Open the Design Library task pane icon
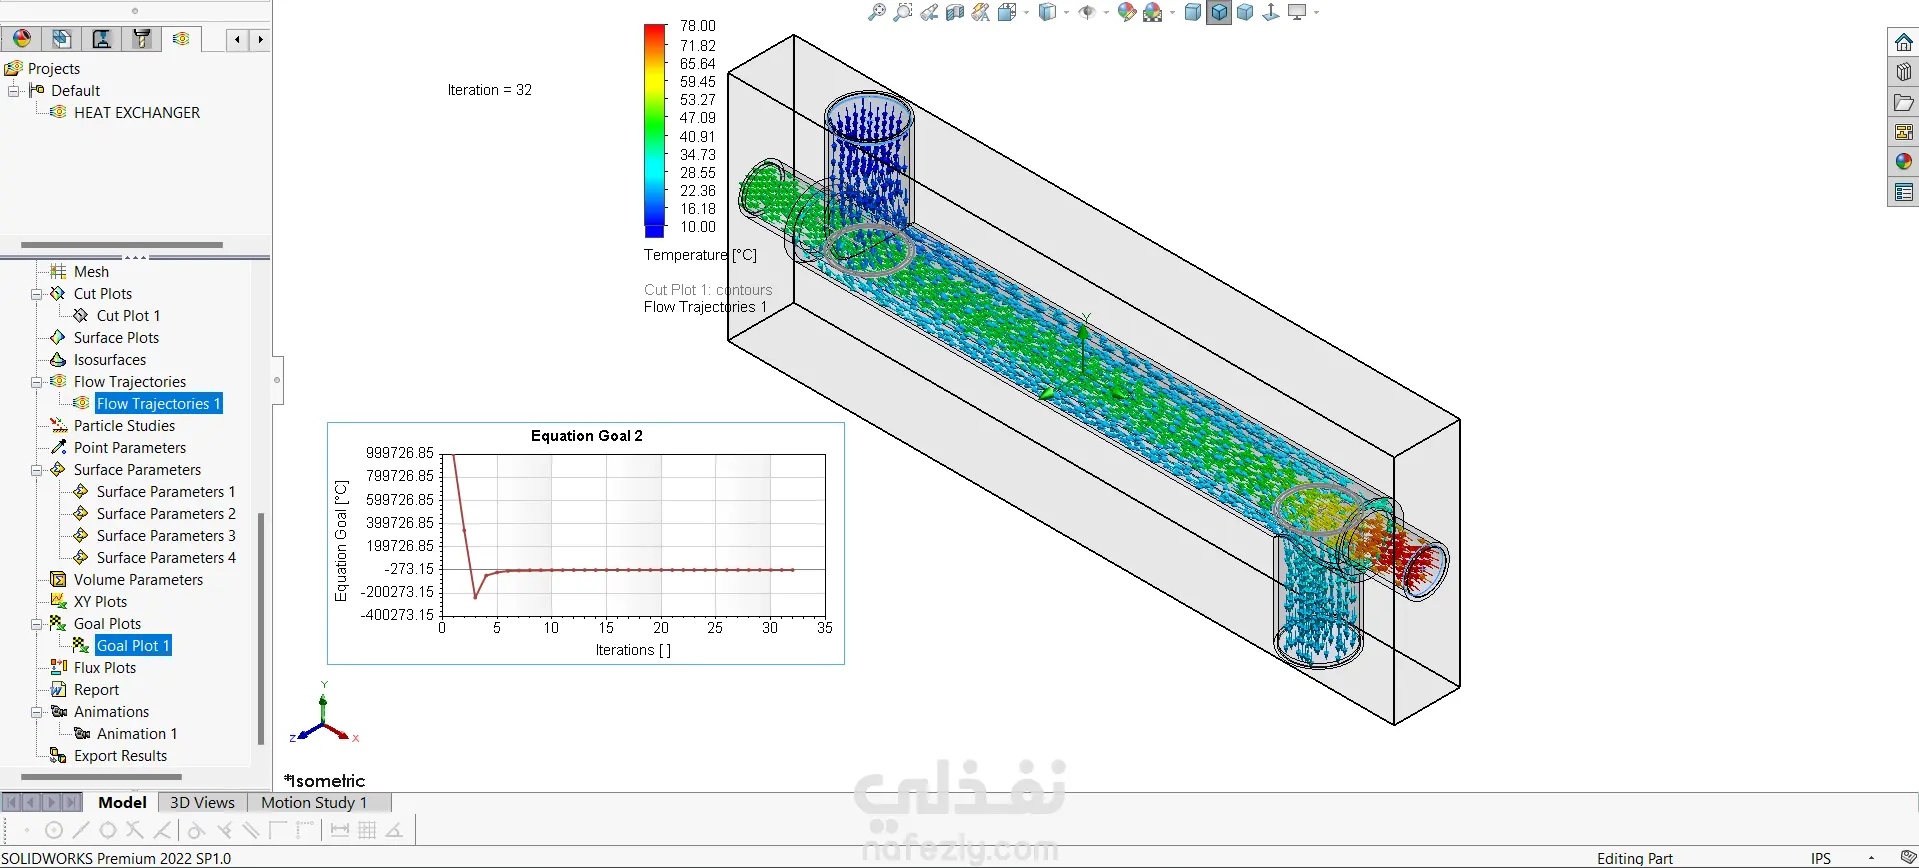 [1904, 72]
